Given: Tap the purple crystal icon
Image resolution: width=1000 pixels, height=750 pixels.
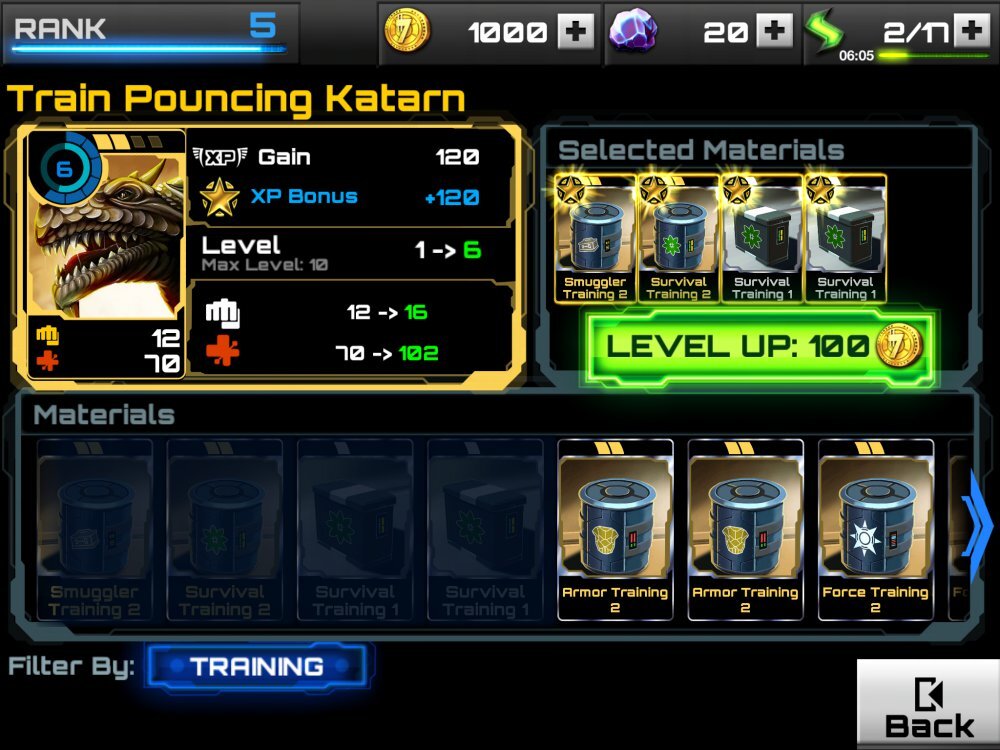Looking at the screenshot, I should (x=633, y=30).
